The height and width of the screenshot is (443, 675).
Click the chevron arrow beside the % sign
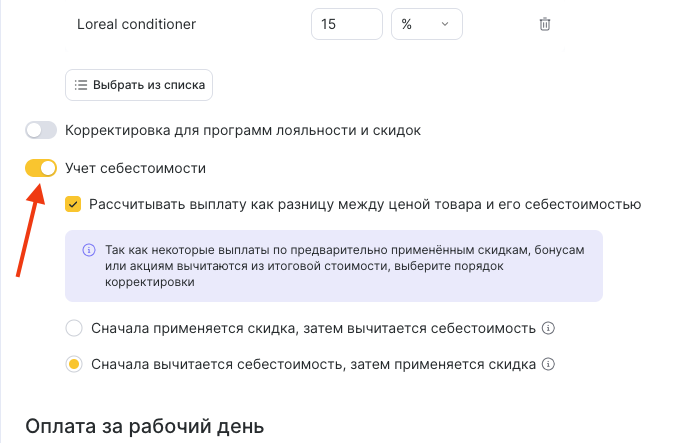point(445,25)
